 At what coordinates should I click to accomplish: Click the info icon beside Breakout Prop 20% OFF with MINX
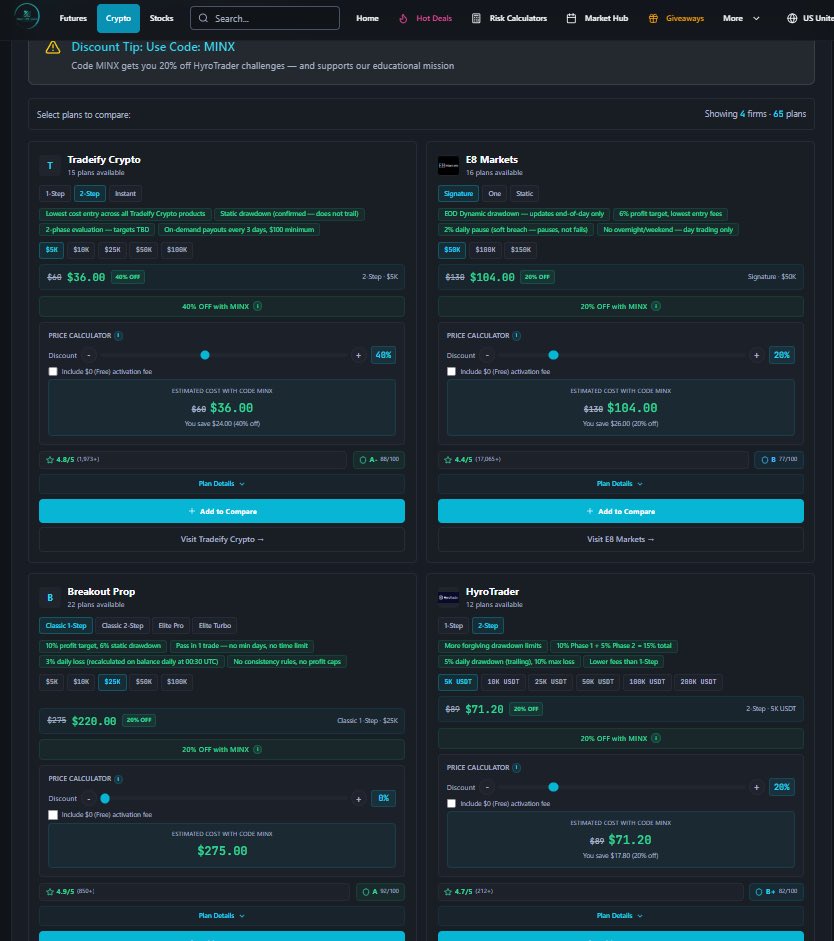257,749
